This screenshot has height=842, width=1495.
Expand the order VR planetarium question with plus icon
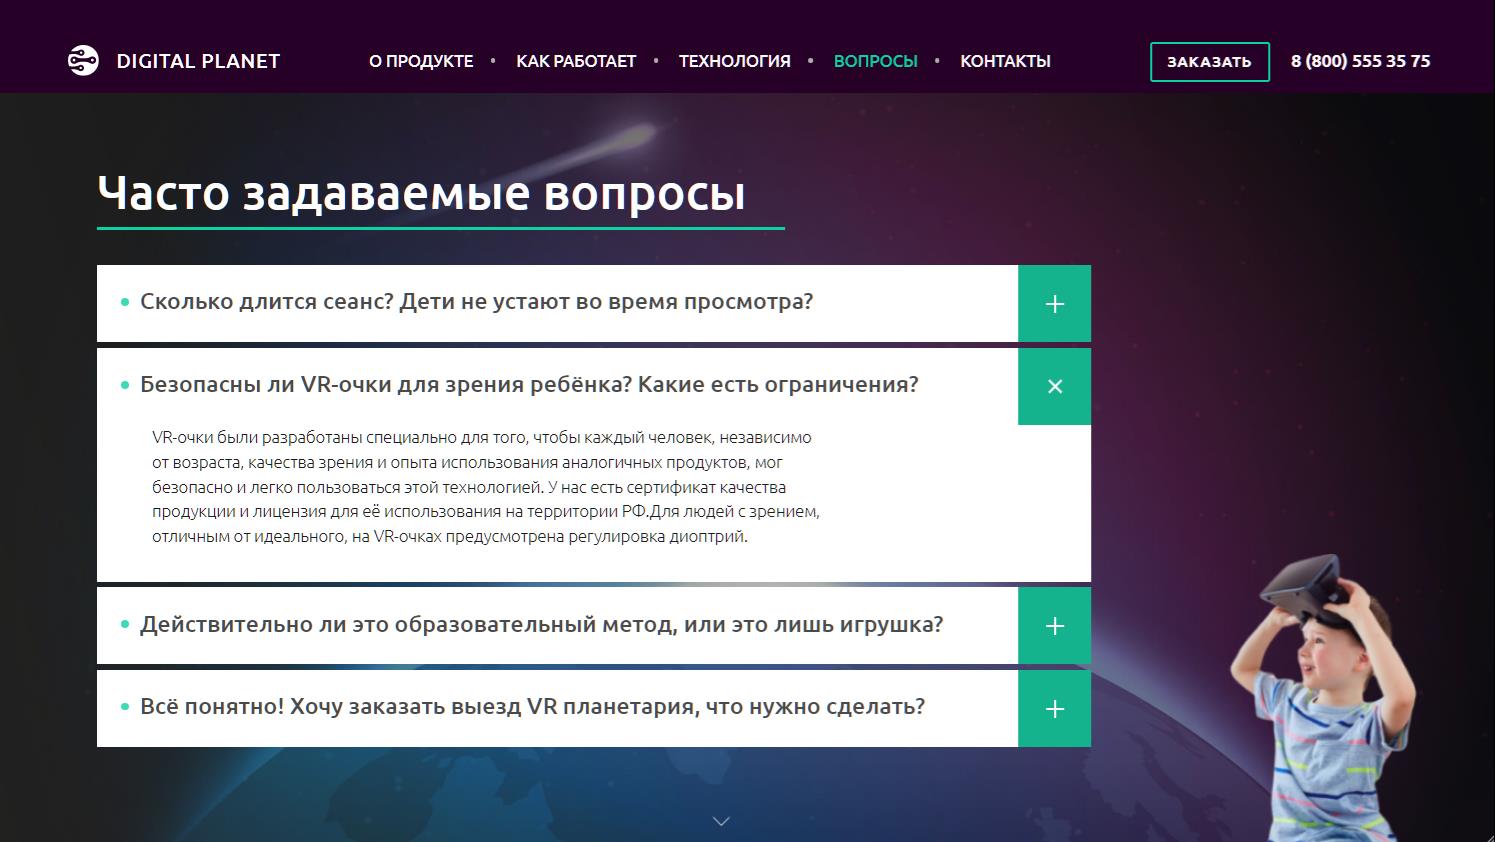click(x=1055, y=709)
